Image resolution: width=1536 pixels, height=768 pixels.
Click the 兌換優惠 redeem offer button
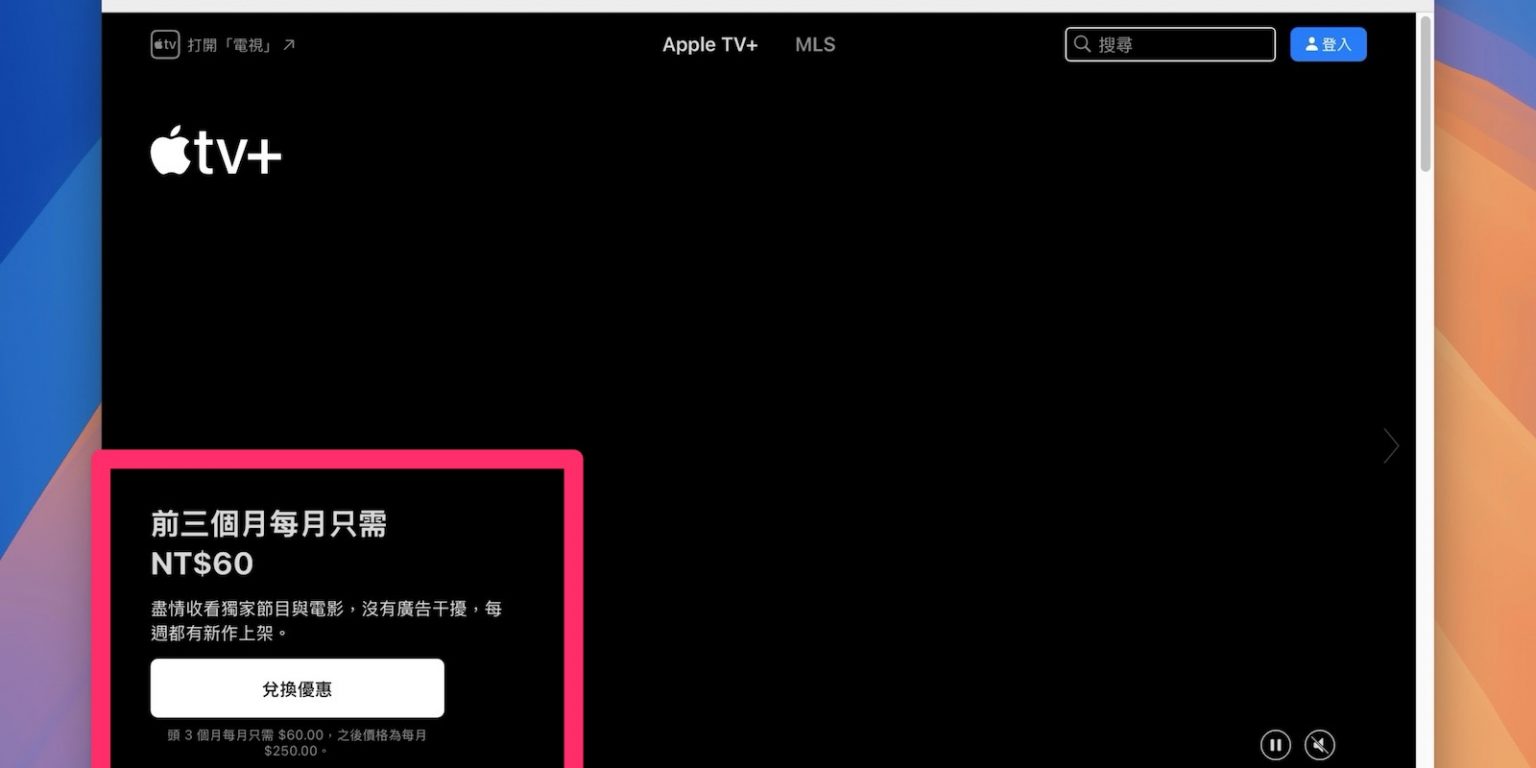[297, 688]
